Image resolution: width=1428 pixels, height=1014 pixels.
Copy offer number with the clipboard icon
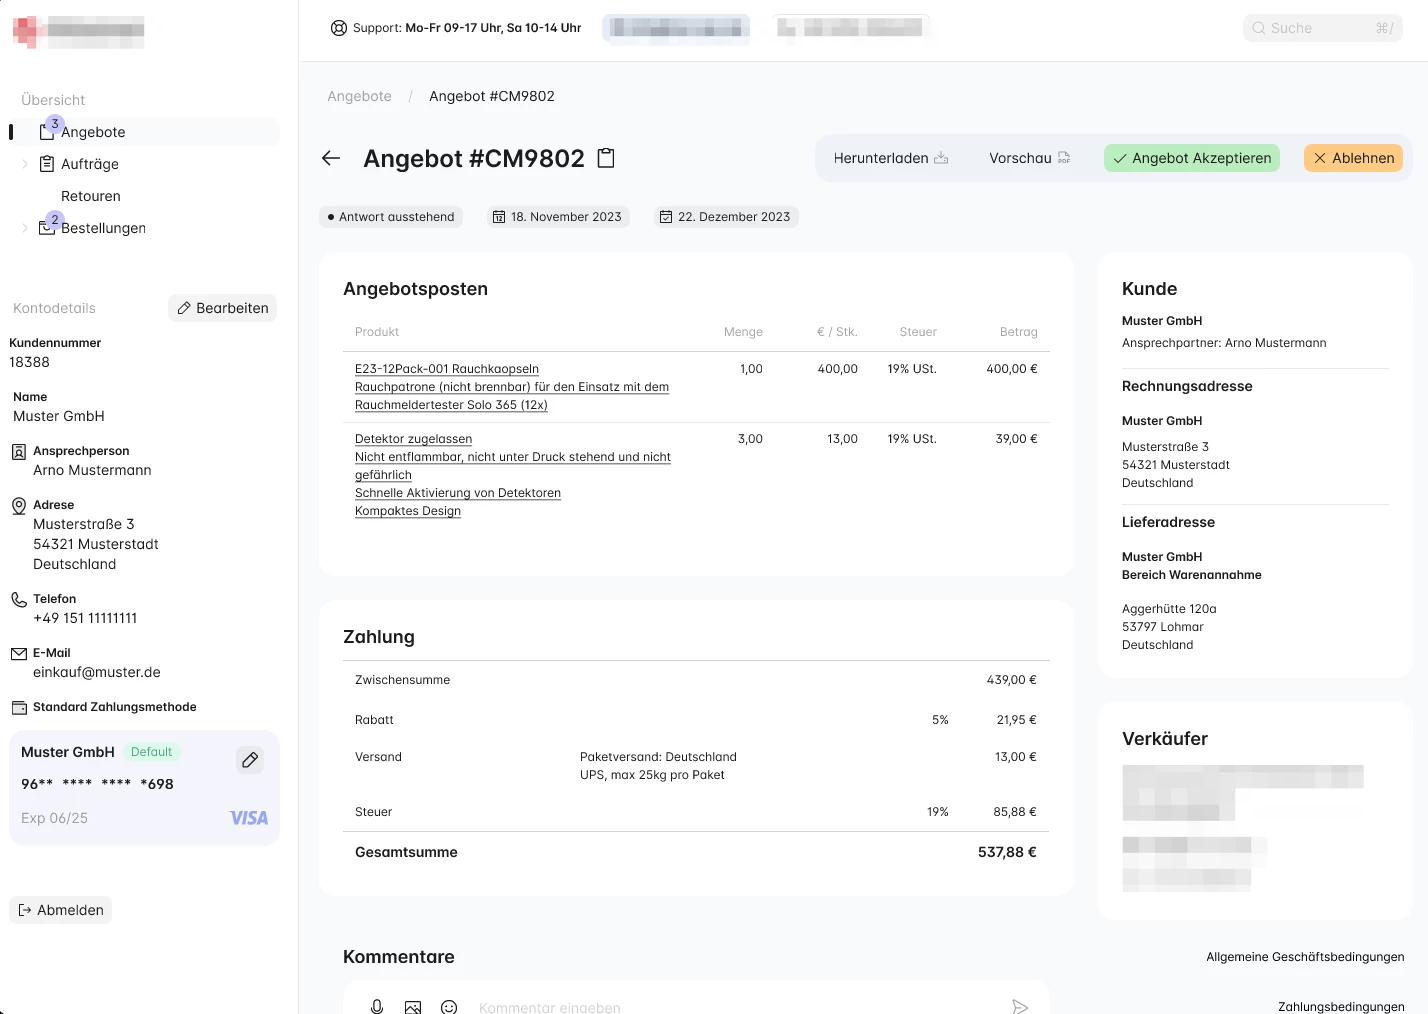pos(606,158)
